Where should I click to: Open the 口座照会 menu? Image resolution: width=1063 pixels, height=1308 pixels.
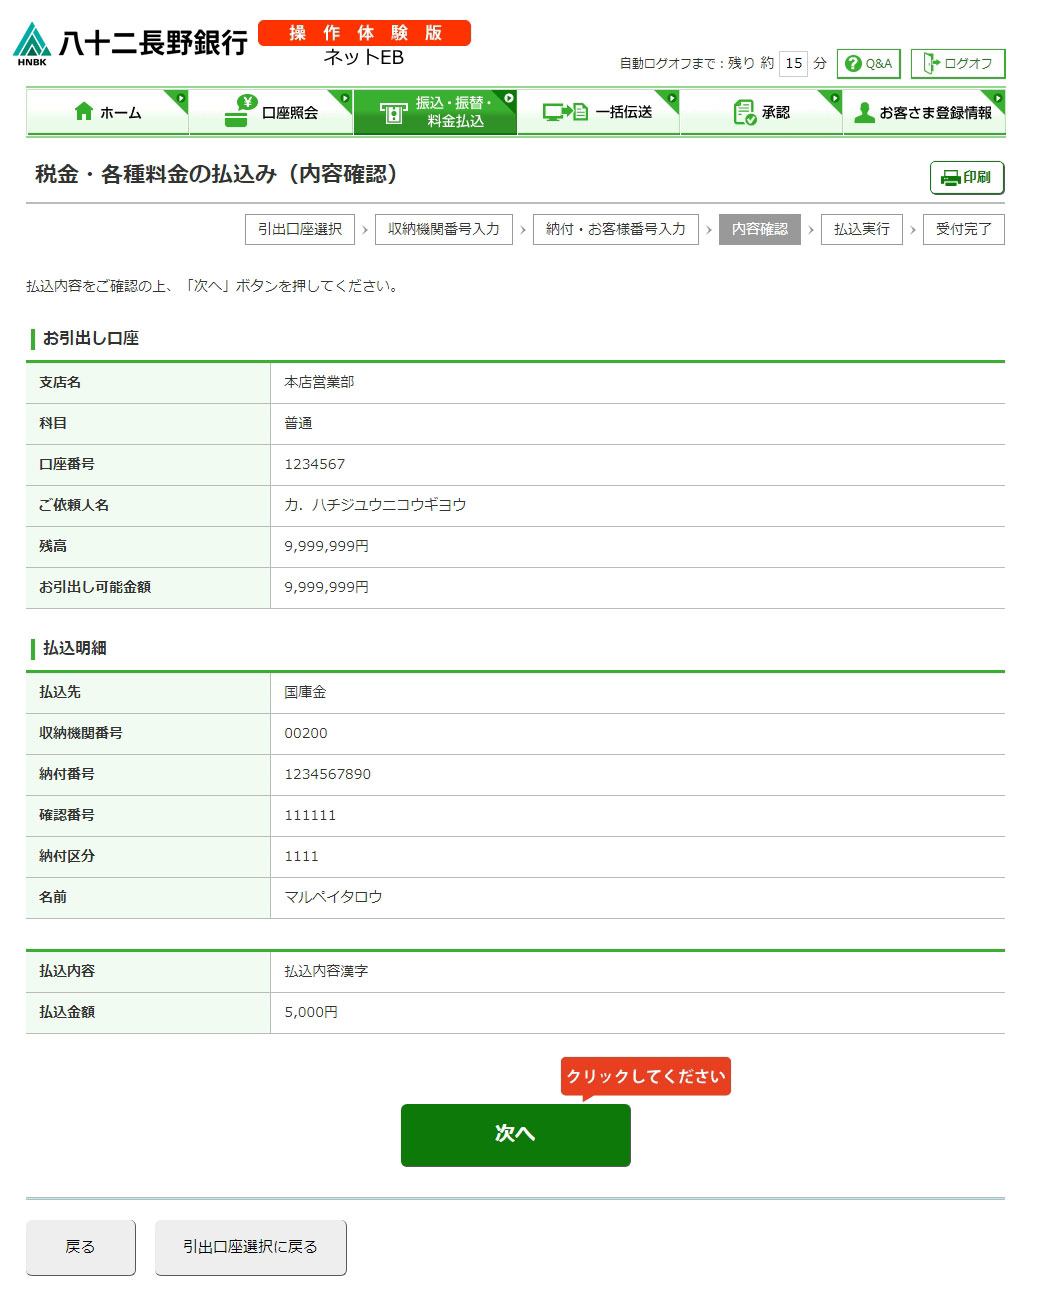[x=271, y=112]
